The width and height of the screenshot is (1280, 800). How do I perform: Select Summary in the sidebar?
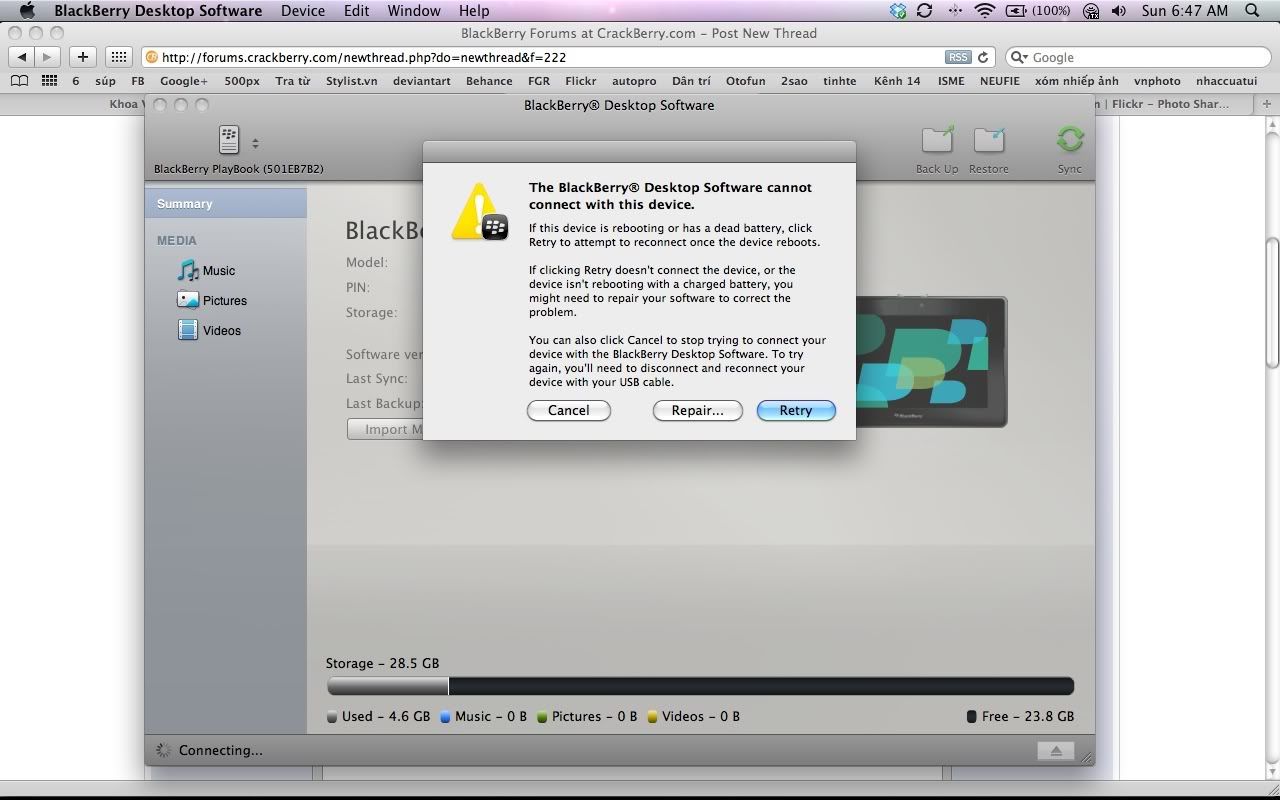click(x=226, y=203)
